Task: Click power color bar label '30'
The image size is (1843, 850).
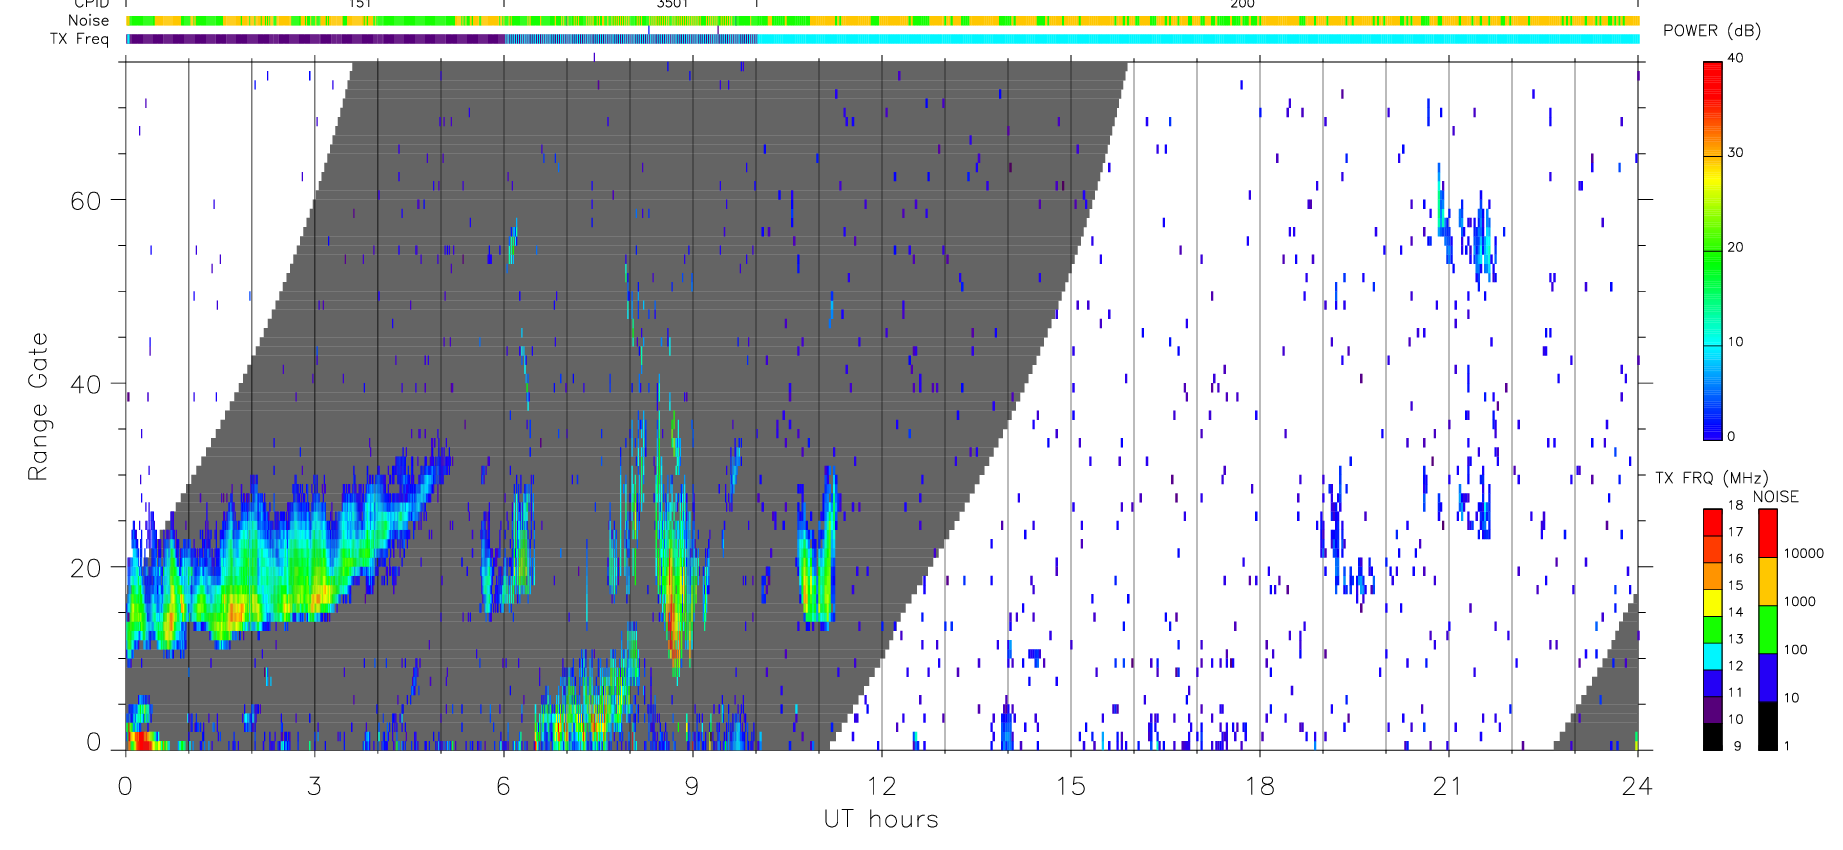Action: coord(1735,153)
